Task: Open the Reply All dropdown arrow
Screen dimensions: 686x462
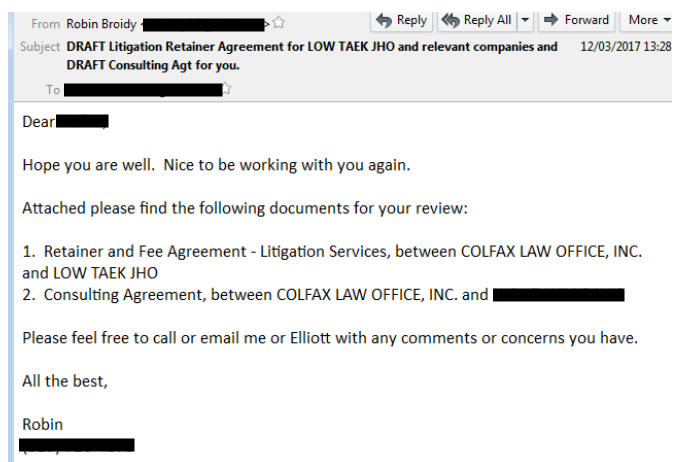Action: tap(525, 20)
